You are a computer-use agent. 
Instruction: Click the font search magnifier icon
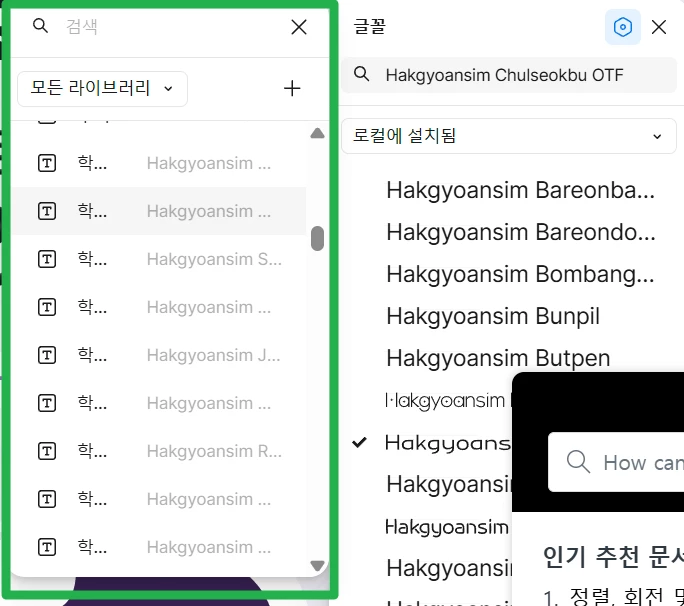[361, 74]
